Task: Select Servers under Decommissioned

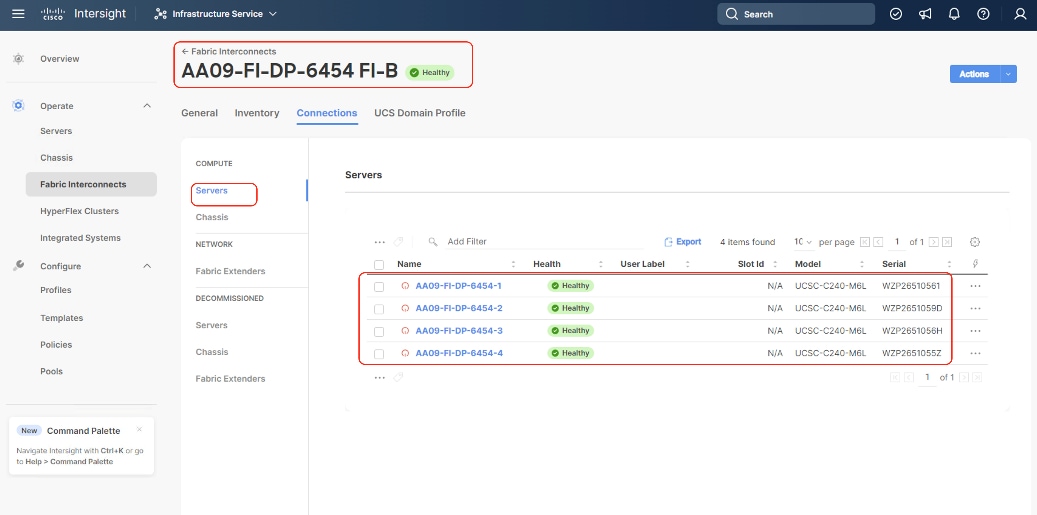Action: [212, 325]
